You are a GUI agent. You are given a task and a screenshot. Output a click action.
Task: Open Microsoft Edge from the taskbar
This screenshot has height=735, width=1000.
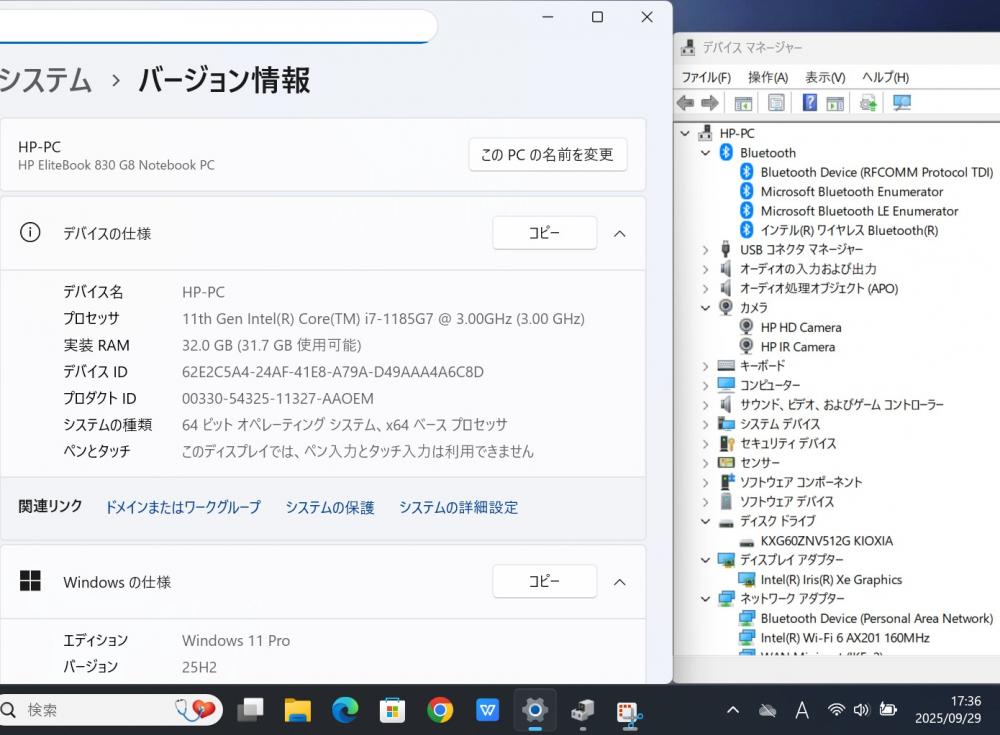tap(345, 710)
